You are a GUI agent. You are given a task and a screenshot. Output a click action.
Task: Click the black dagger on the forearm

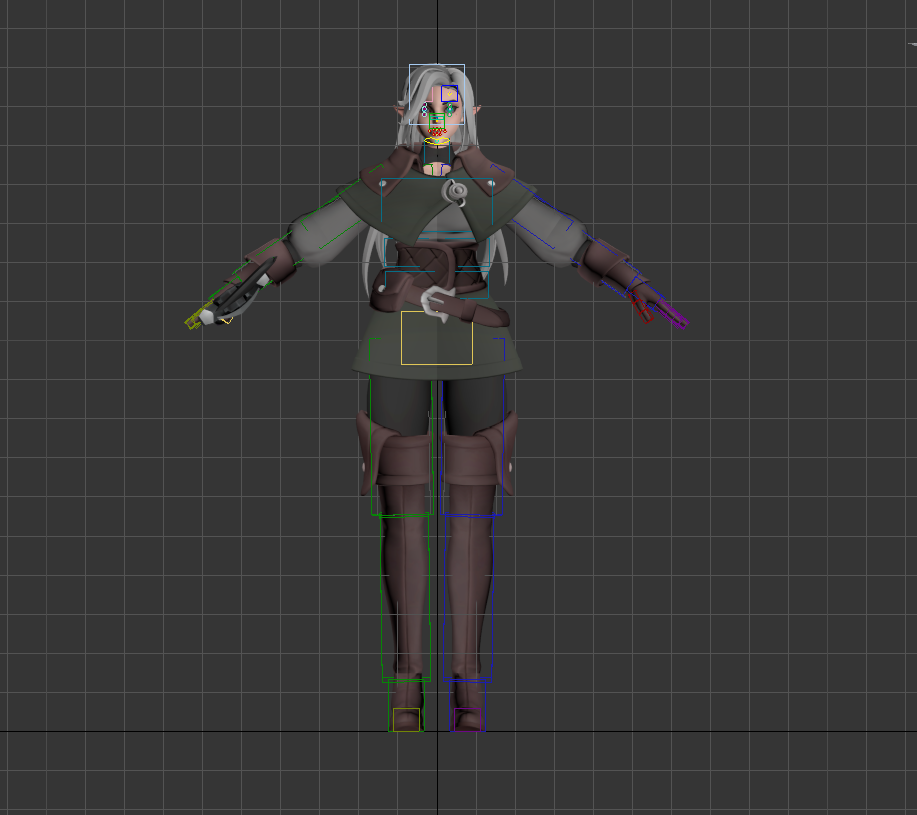coord(240,291)
